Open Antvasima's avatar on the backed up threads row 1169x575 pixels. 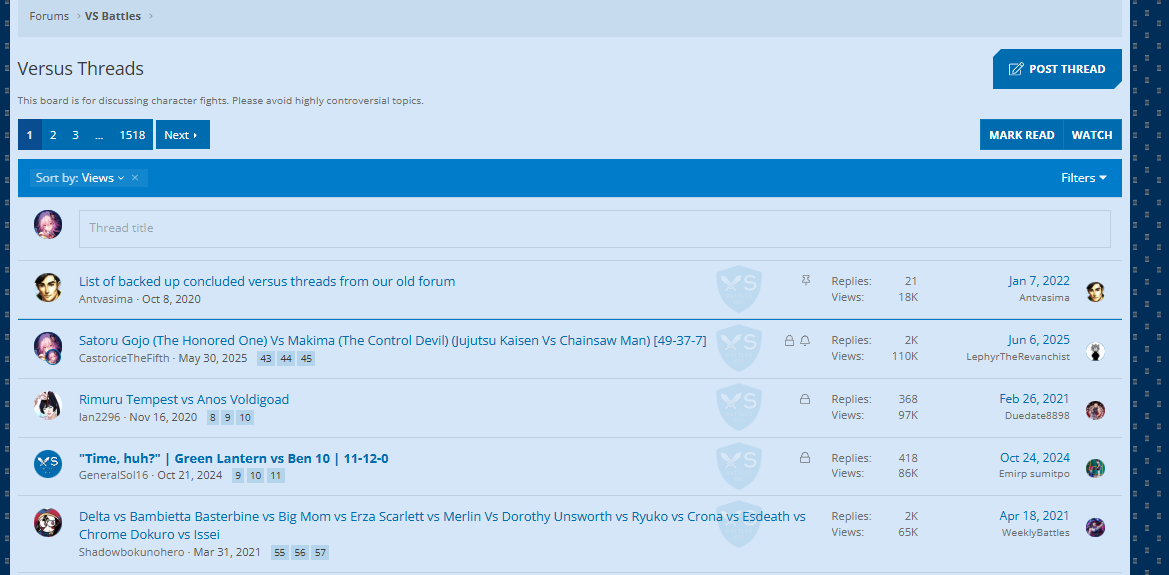pos(48,288)
